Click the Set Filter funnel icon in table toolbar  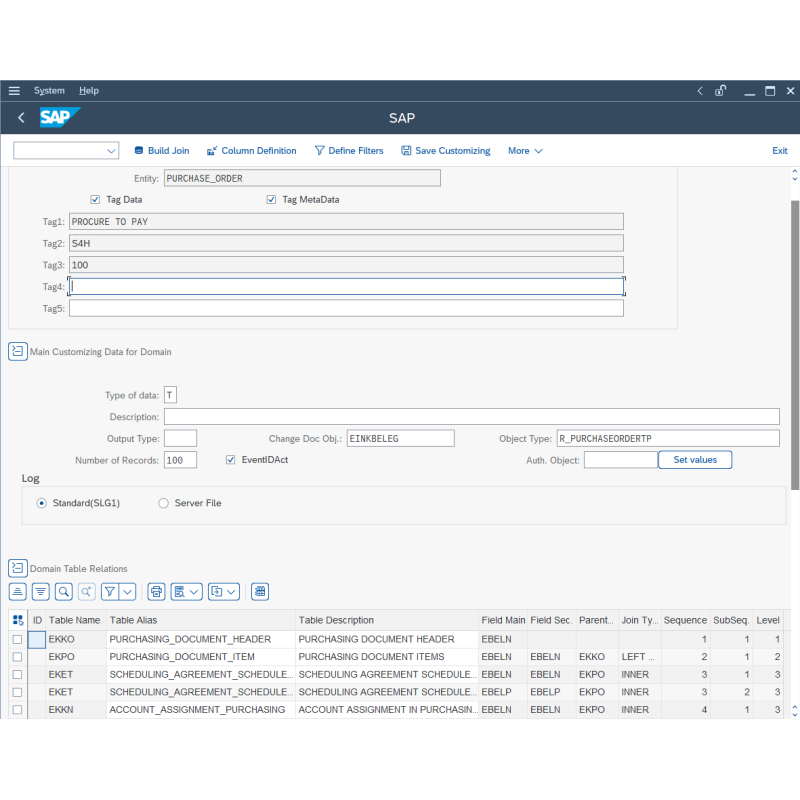tap(110, 592)
